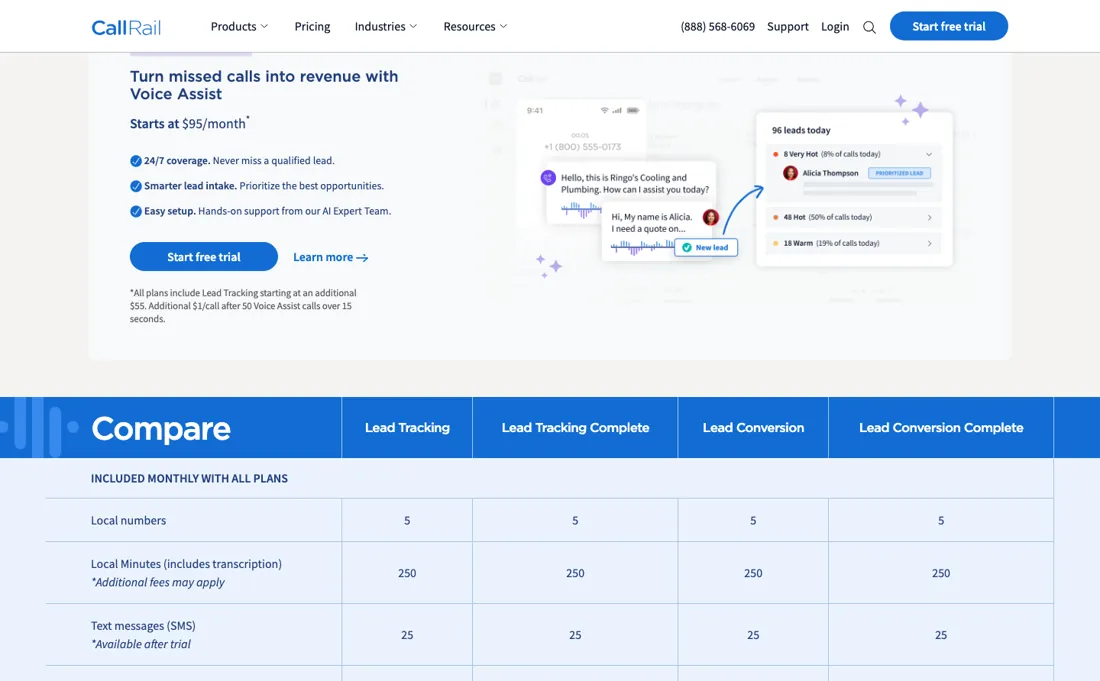The height and width of the screenshot is (681, 1100).
Task: Collapse the 8 Very Hot leads row
Action: coord(929,154)
